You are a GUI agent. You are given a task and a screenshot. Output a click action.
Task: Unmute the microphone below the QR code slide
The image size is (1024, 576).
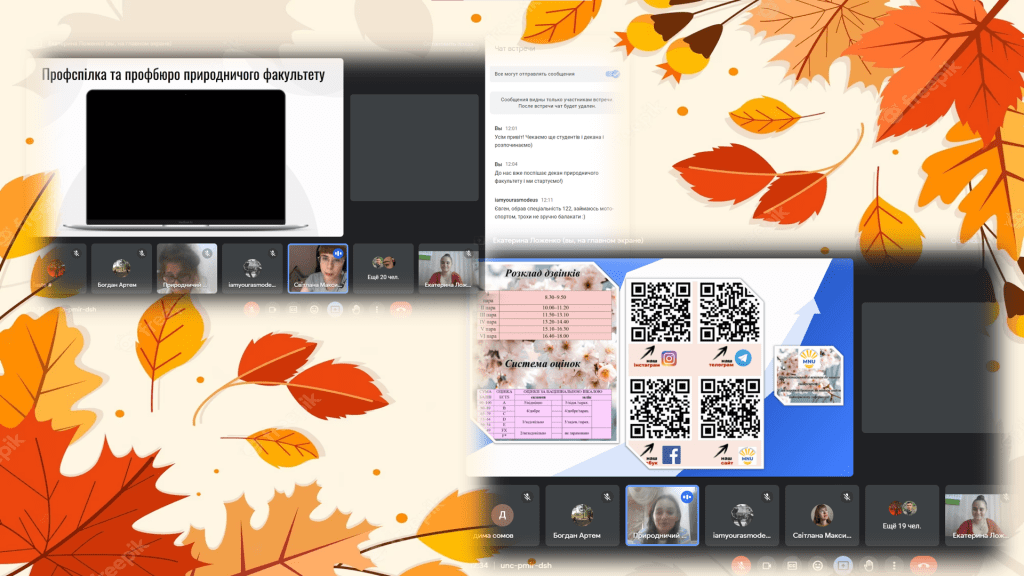pyautogui.click(x=739, y=565)
